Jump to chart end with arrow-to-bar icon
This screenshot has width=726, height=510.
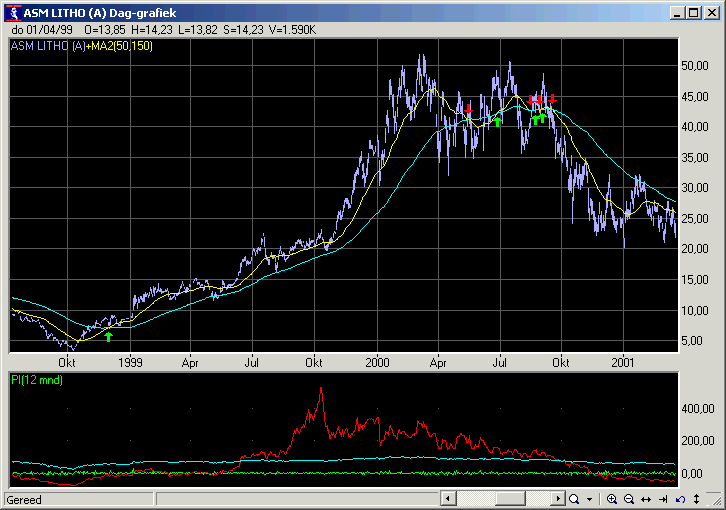663,499
